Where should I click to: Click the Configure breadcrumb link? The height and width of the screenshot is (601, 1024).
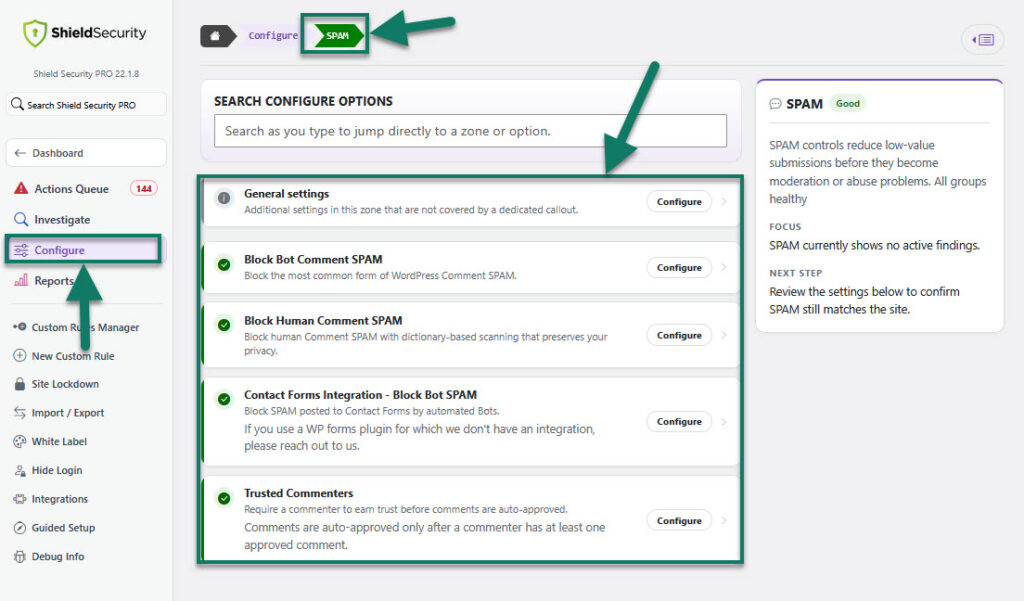(x=273, y=35)
